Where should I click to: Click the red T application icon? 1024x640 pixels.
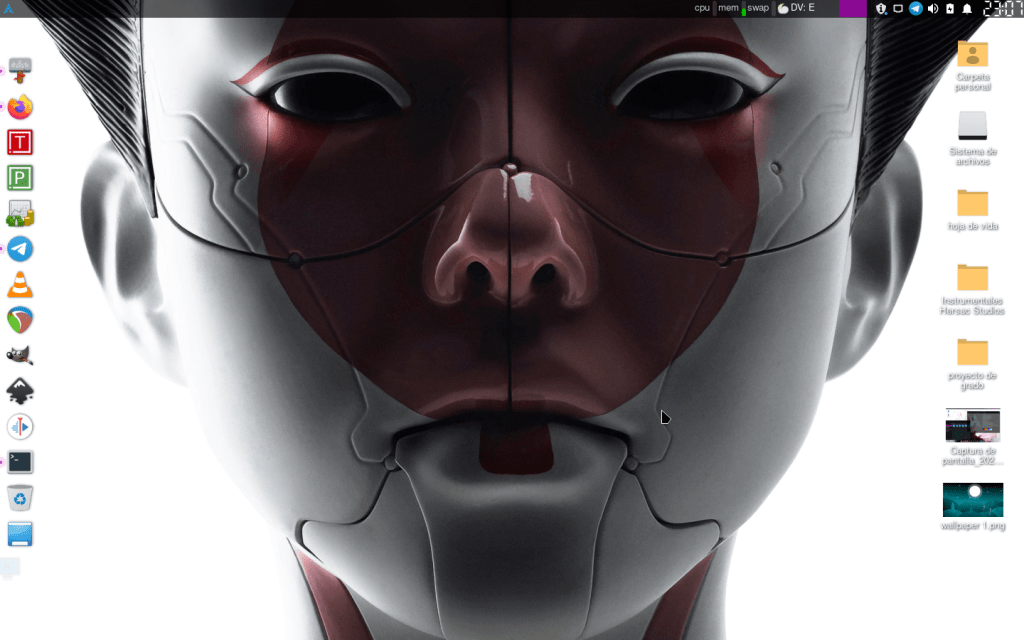(20, 142)
